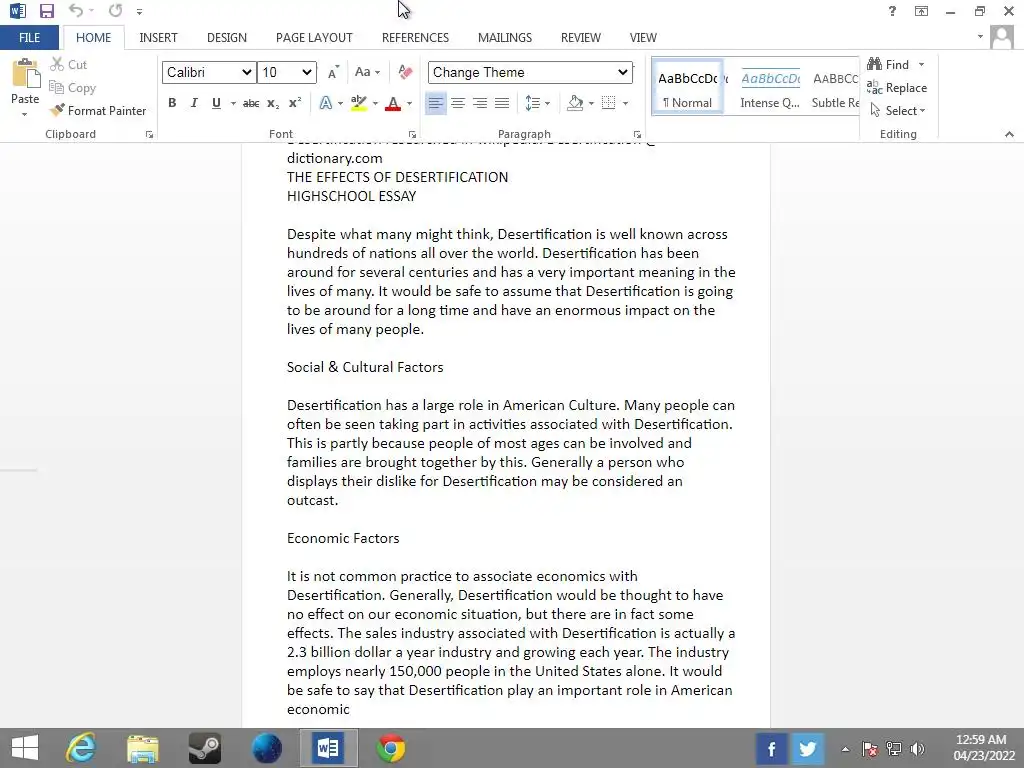The width and height of the screenshot is (1024, 768).
Task: Align text right
Action: (480, 103)
